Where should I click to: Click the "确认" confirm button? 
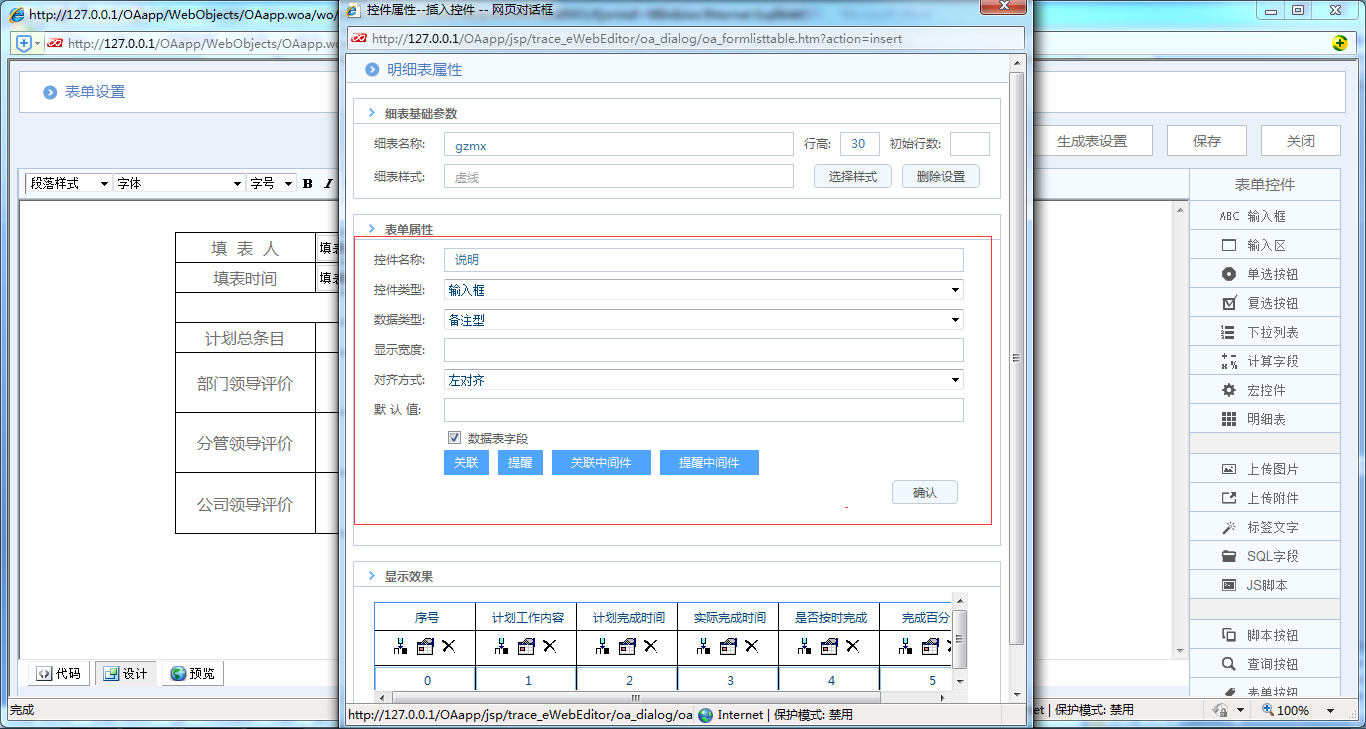[x=924, y=491]
